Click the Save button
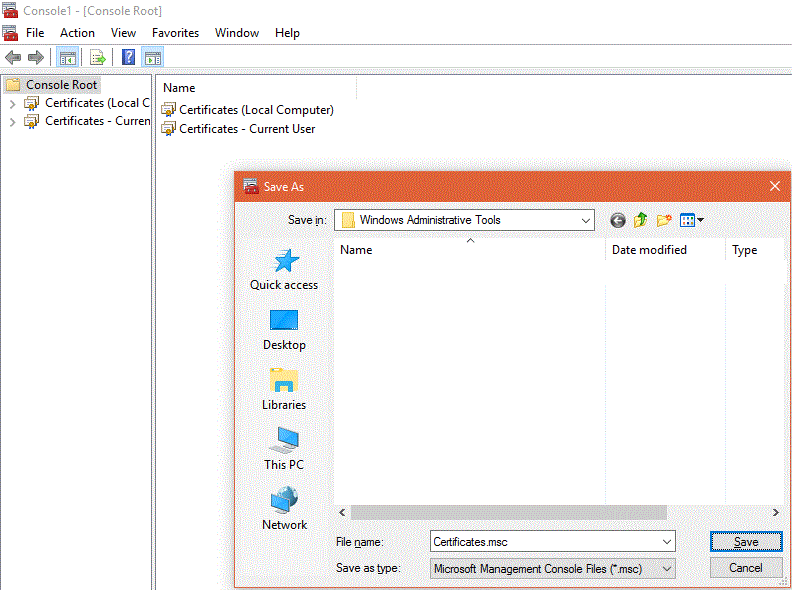This screenshot has height=590, width=792. [745, 541]
